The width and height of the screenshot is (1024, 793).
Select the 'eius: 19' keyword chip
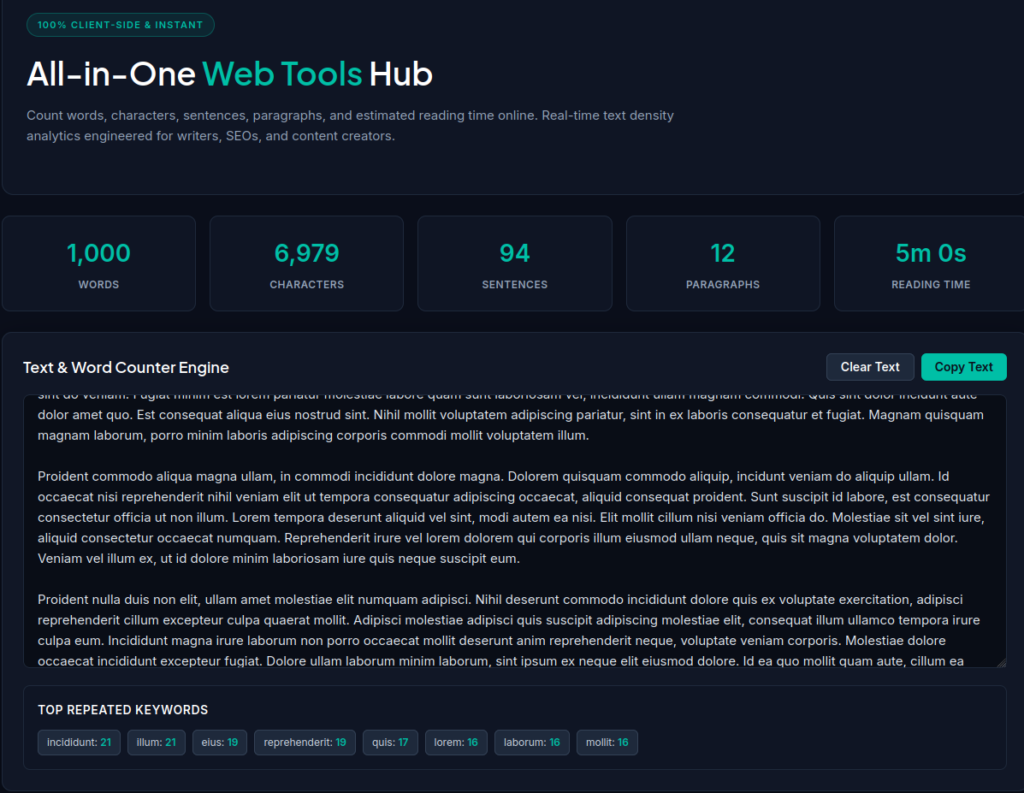[219, 742]
